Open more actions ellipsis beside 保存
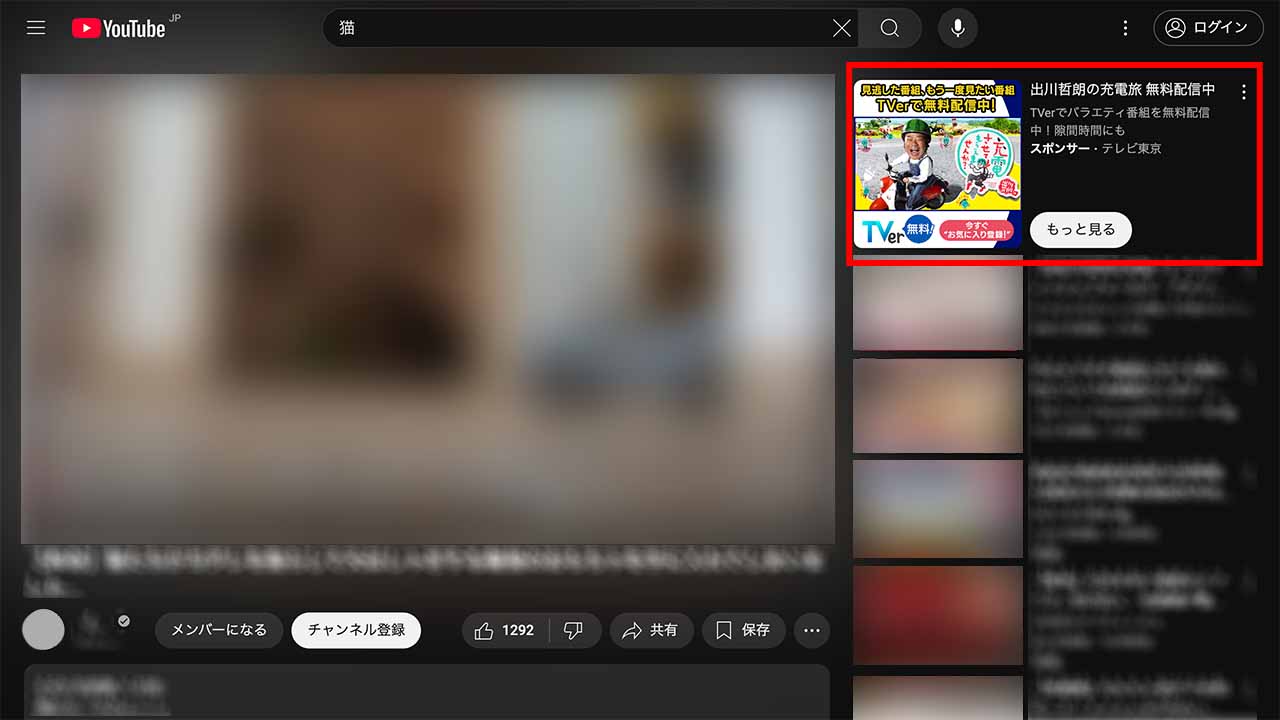This screenshot has height=720, width=1280. (812, 630)
